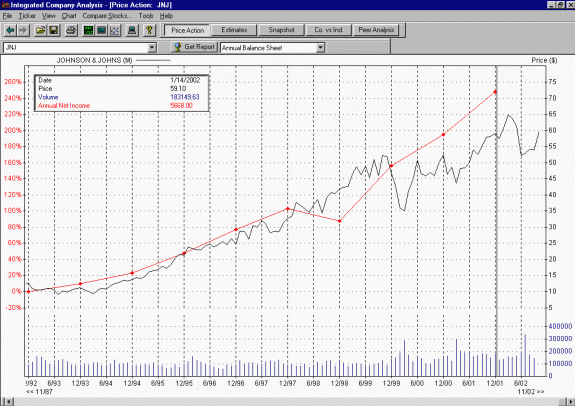Go back with the left arrow icon
This screenshot has height=406, width=575.
[x=10, y=30]
